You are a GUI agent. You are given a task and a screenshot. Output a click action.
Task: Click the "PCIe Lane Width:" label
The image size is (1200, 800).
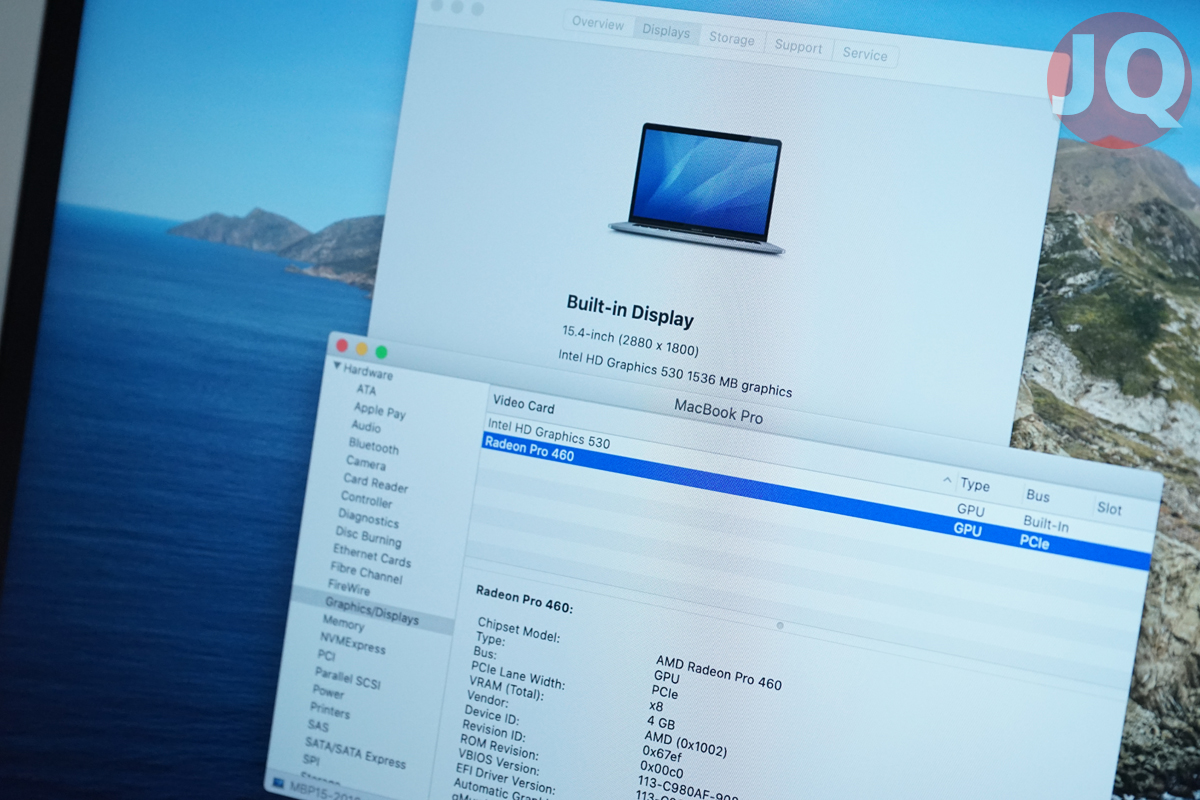[x=518, y=675]
